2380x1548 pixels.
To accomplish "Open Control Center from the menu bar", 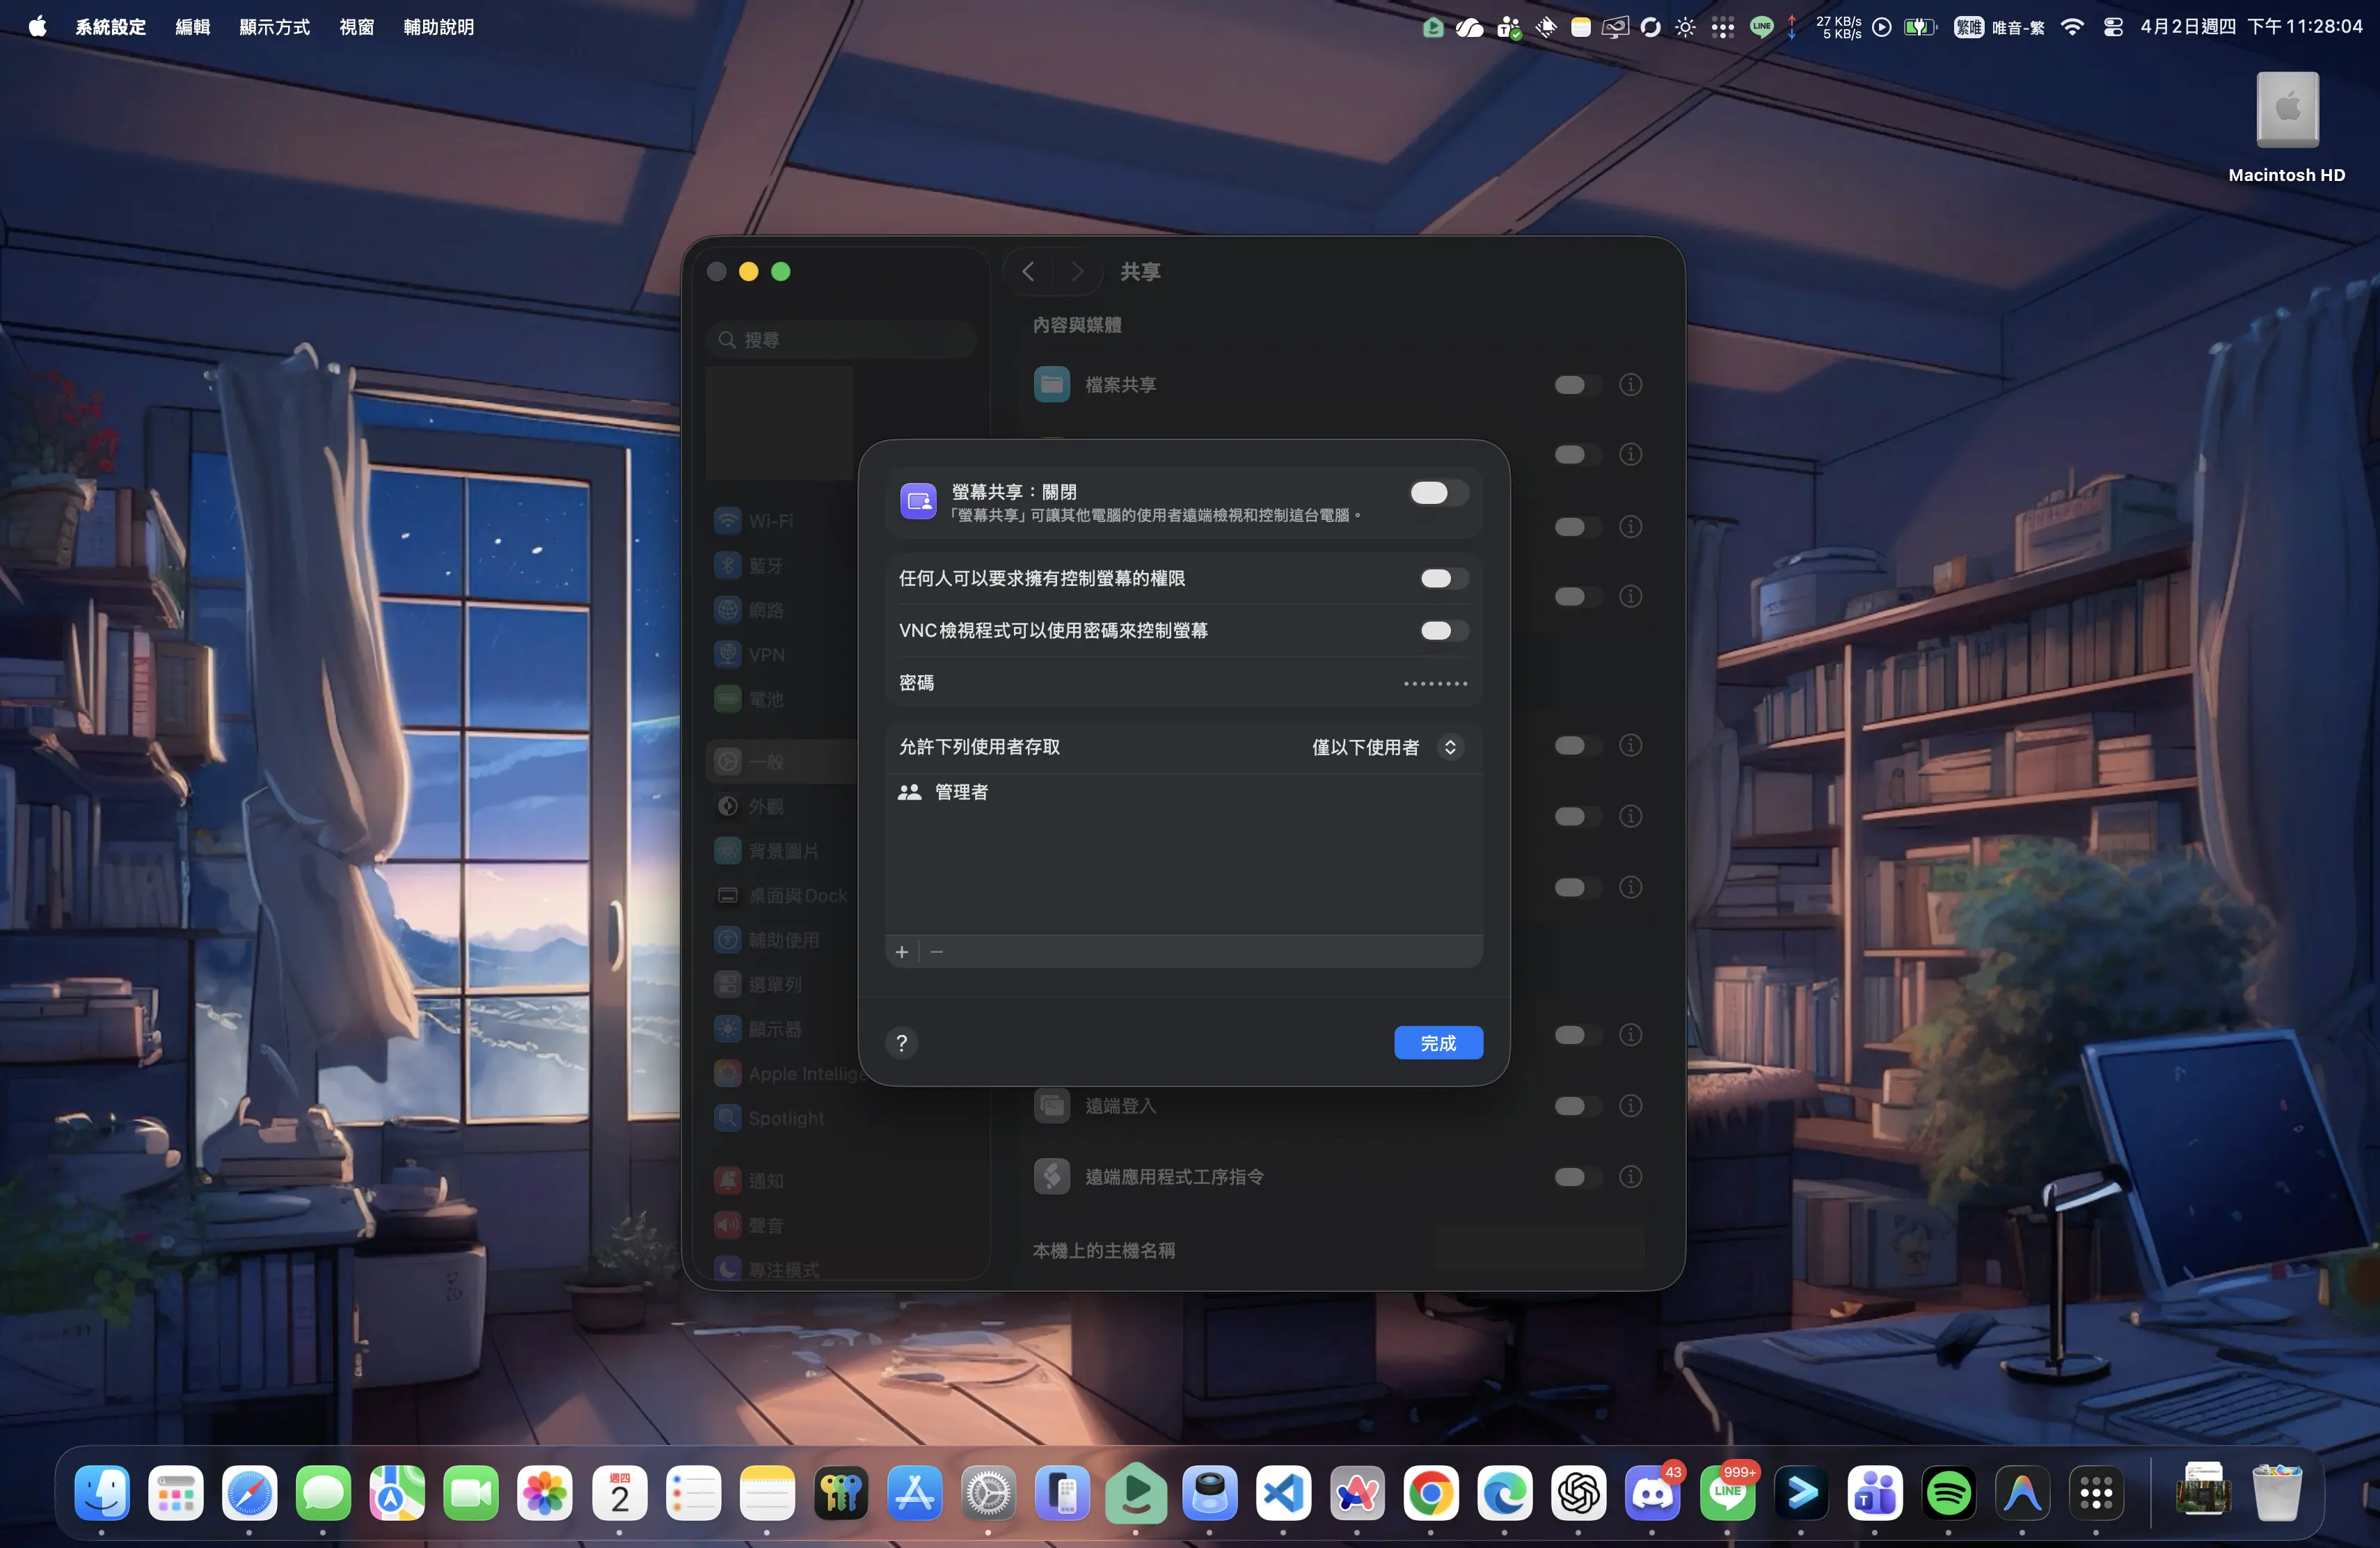I will [2113, 27].
